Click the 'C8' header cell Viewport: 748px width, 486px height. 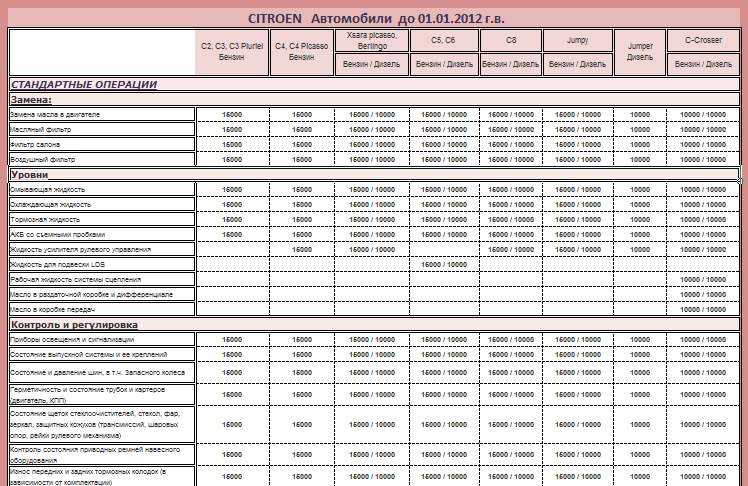coord(511,41)
